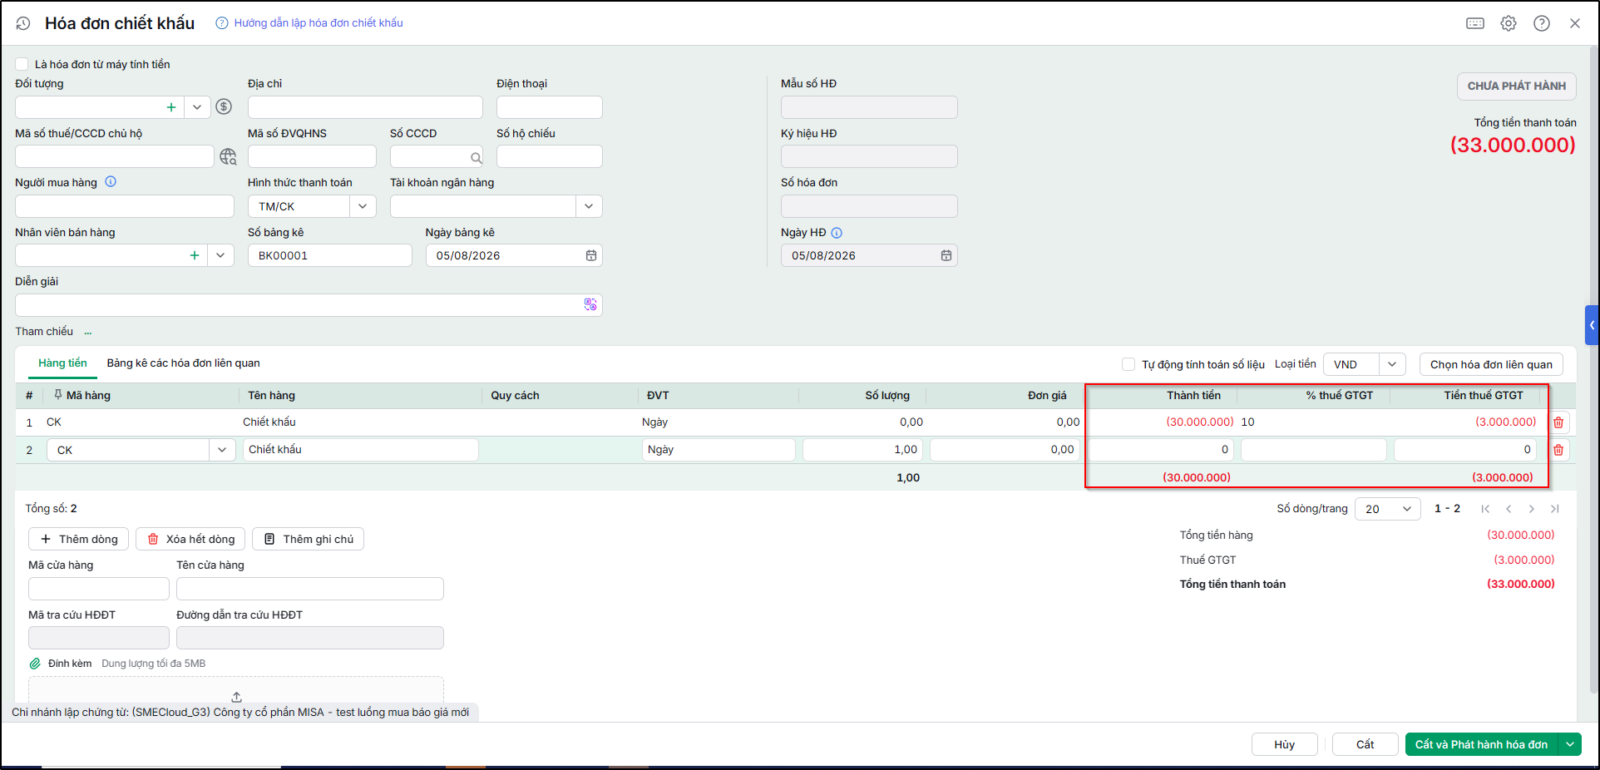The width and height of the screenshot is (1600, 770).
Task: Click Mã cửa hàng input field
Action: coord(99,588)
